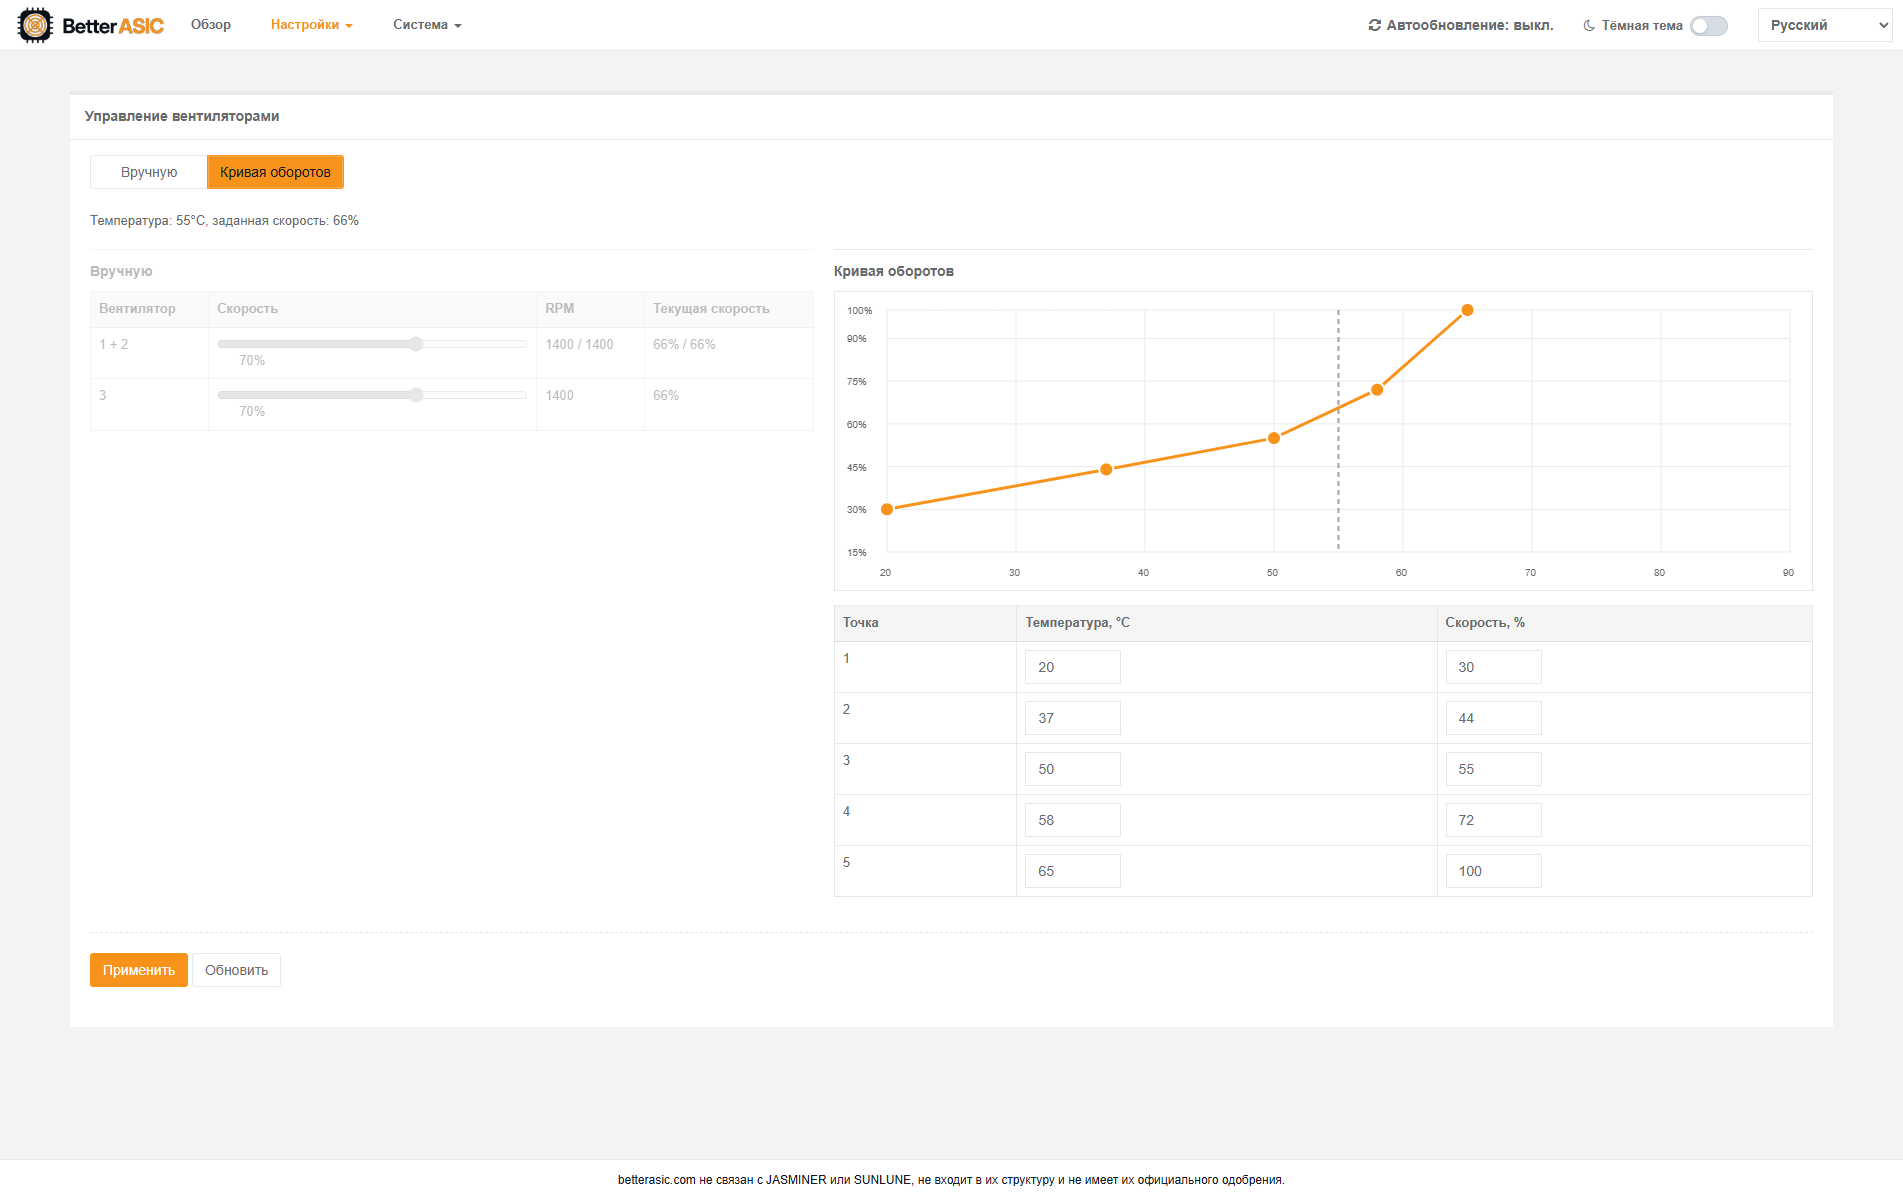Click point 2 temperature field with 37

click(x=1072, y=718)
